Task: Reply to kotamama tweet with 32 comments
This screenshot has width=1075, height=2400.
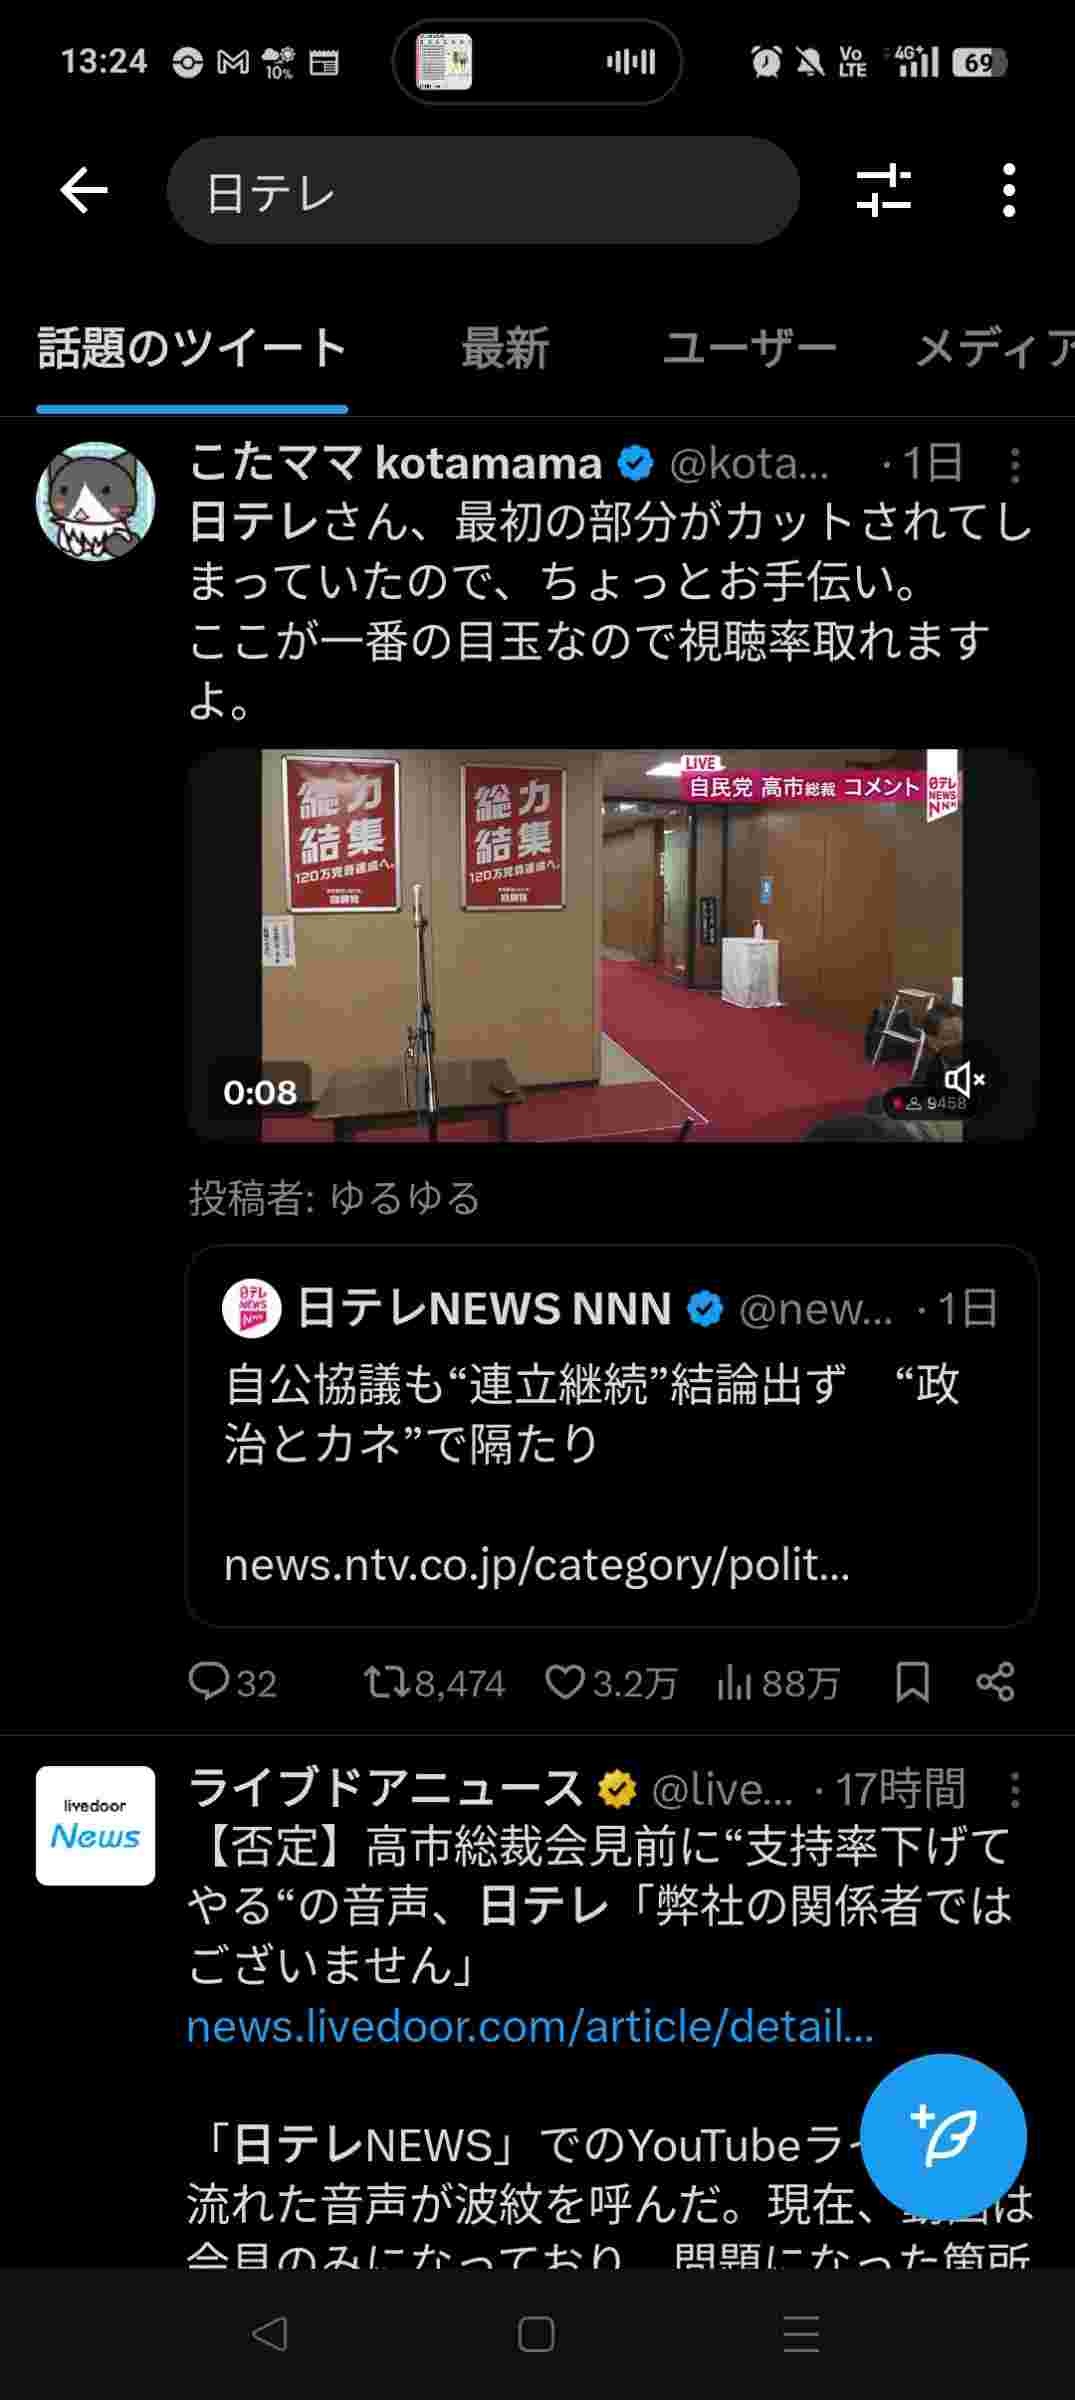Action: tap(232, 1682)
